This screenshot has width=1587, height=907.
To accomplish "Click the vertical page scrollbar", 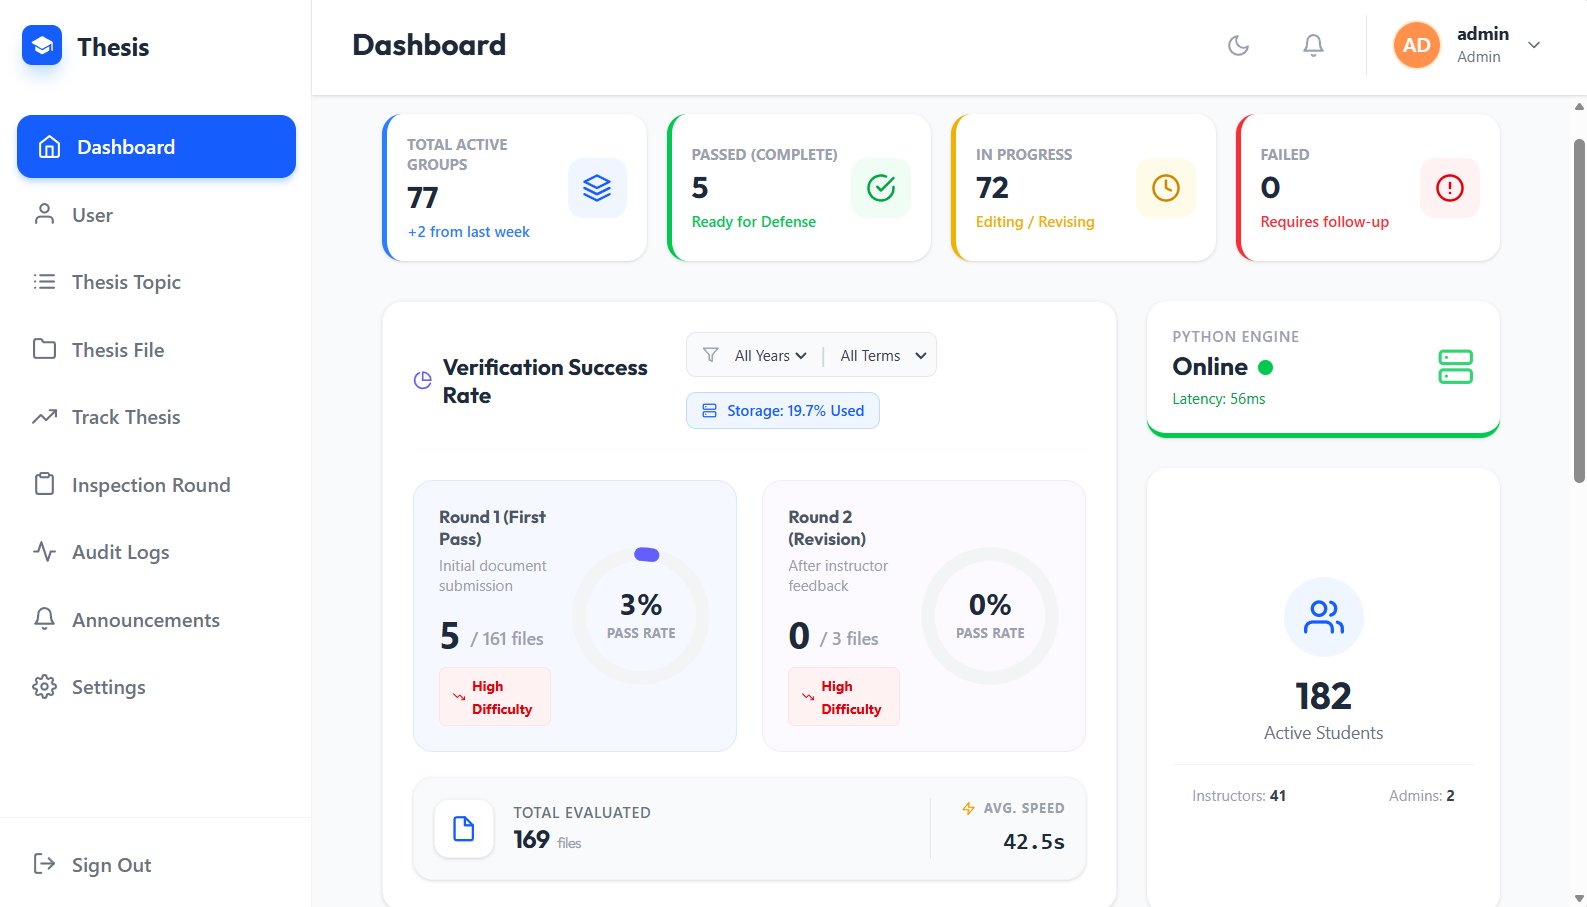I will (1579, 310).
